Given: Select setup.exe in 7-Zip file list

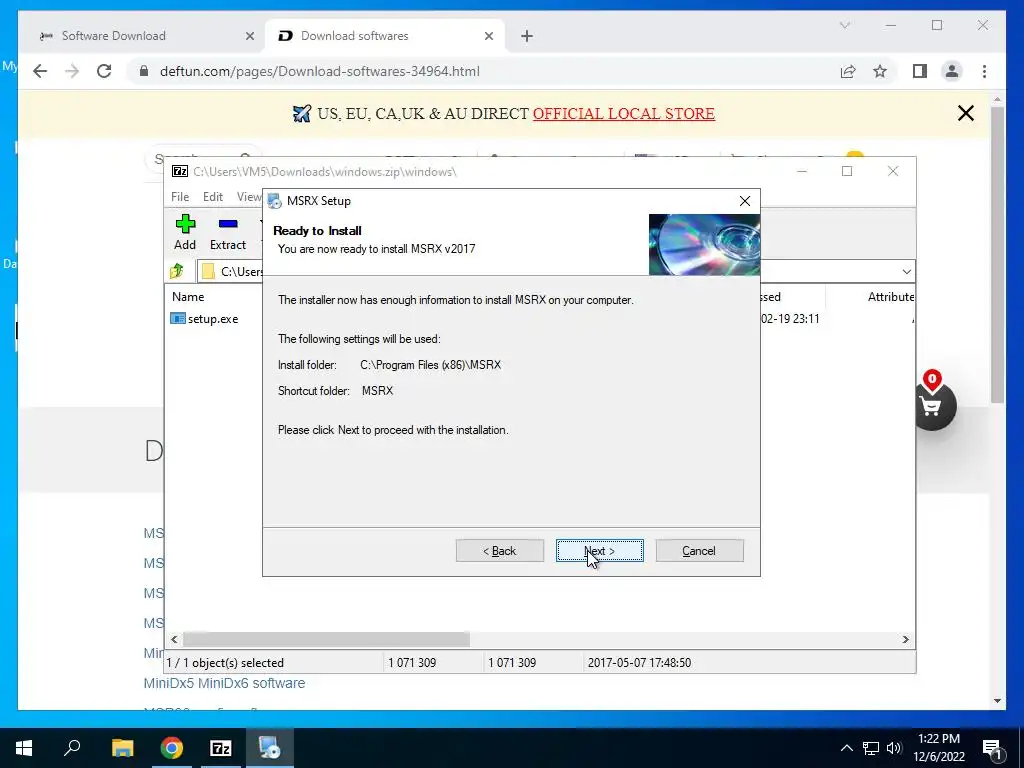Looking at the screenshot, I should (x=204, y=319).
